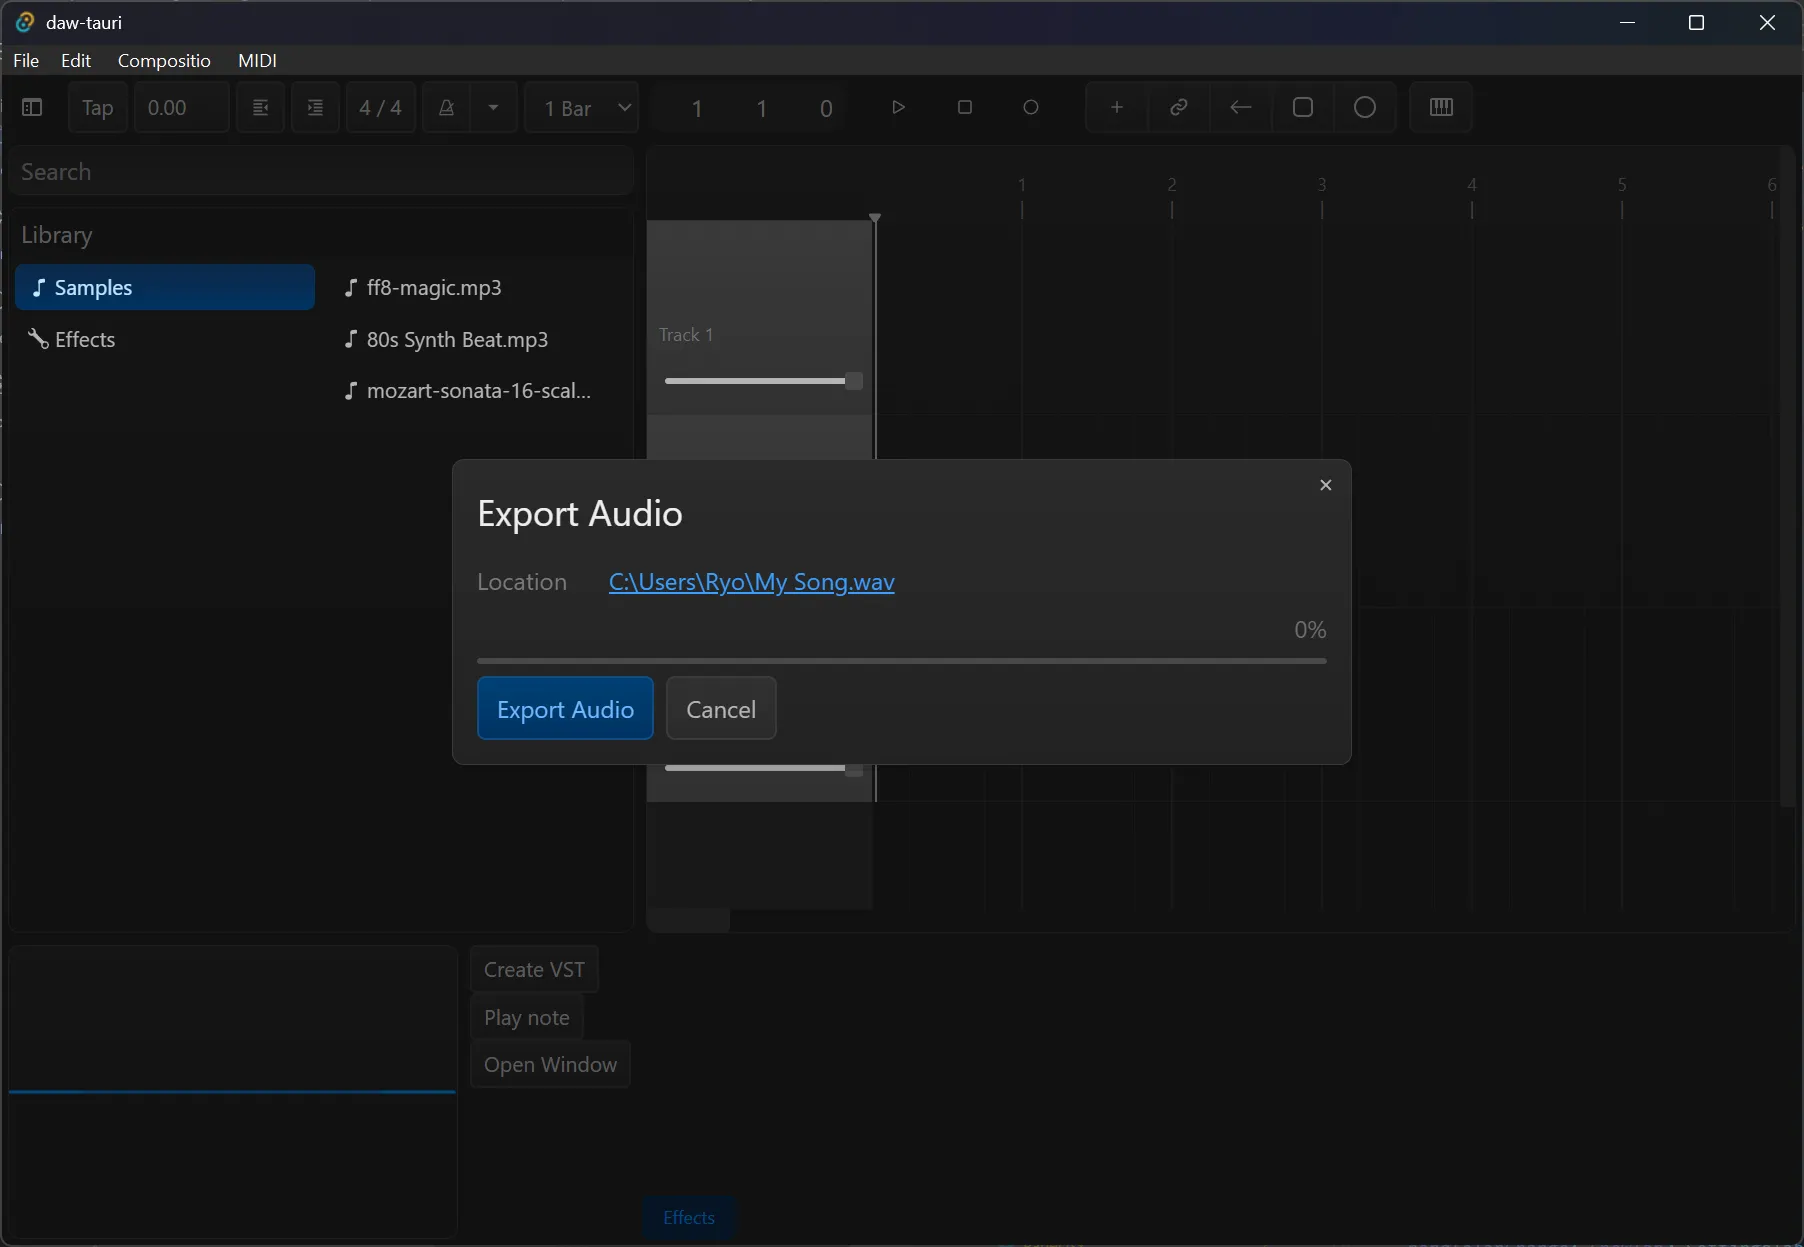This screenshot has height=1247, width=1804.
Task: Click the rounded square icon
Action: pyautogui.click(x=1303, y=107)
